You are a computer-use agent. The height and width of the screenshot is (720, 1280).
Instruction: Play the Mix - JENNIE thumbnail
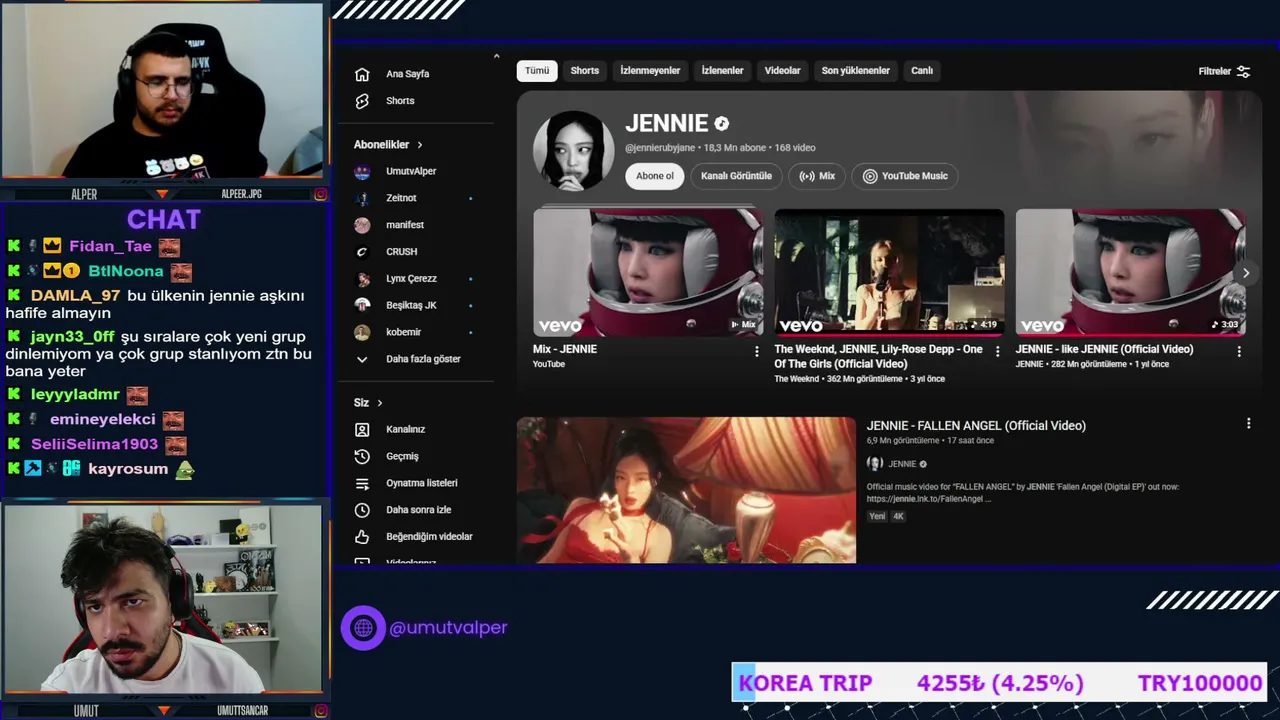point(648,272)
